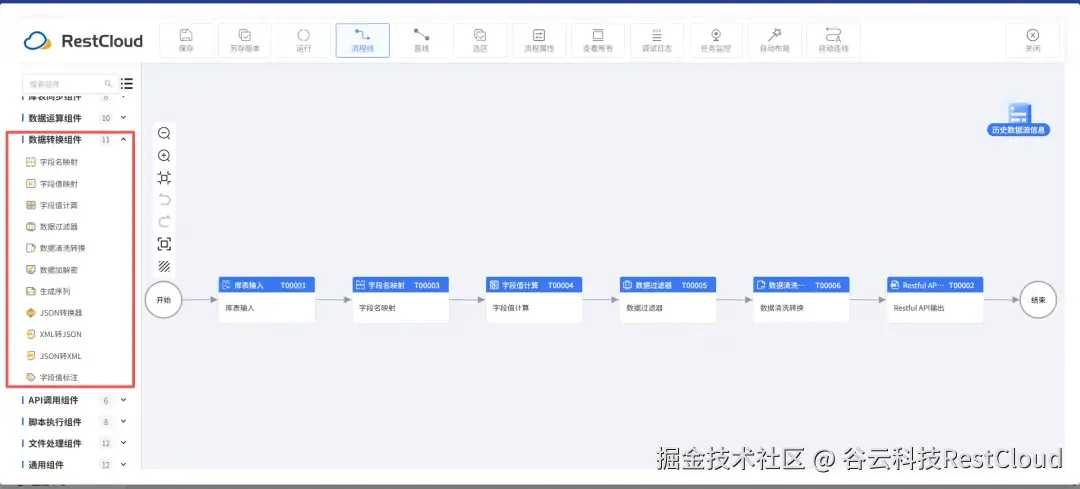The width and height of the screenshot is (1080, 489).
Task: Click the search magnifier in component search box
Action: [x=108, y=83]
